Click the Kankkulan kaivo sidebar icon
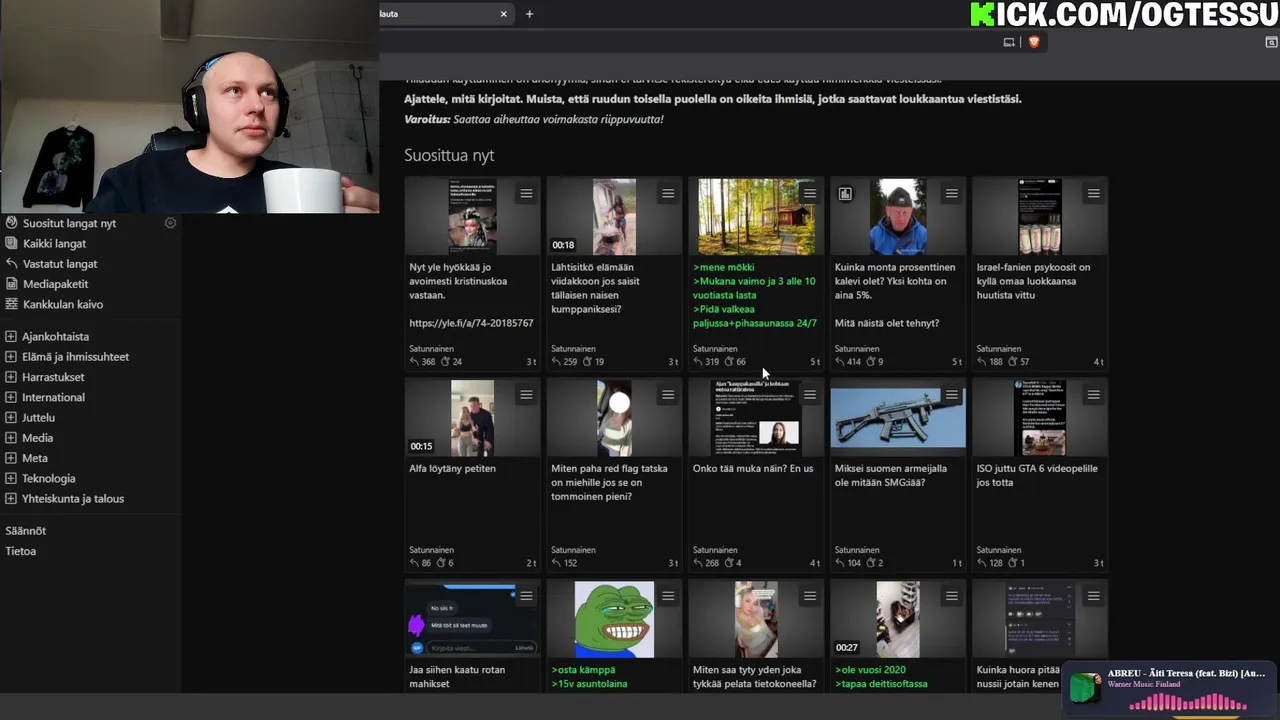 12,304
